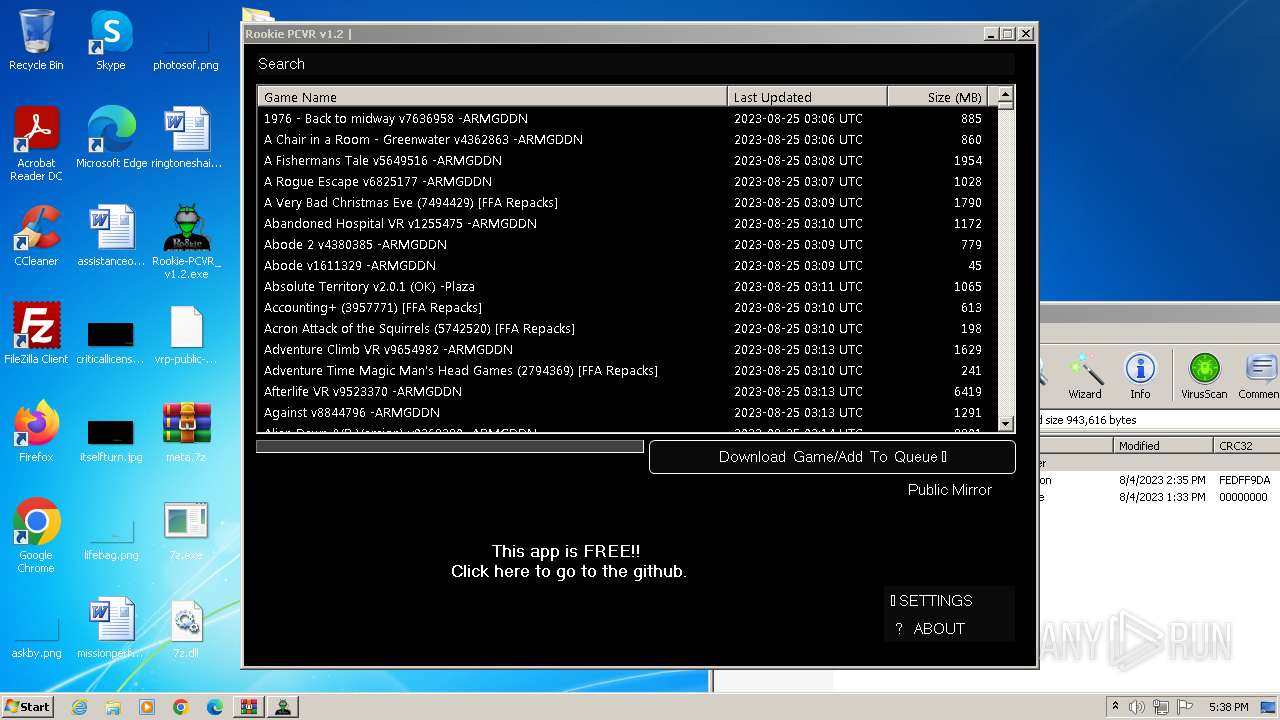The image size is (1280, 720).
Task: Select the ringtoneshai Word document icon
Action: (186, 137)
